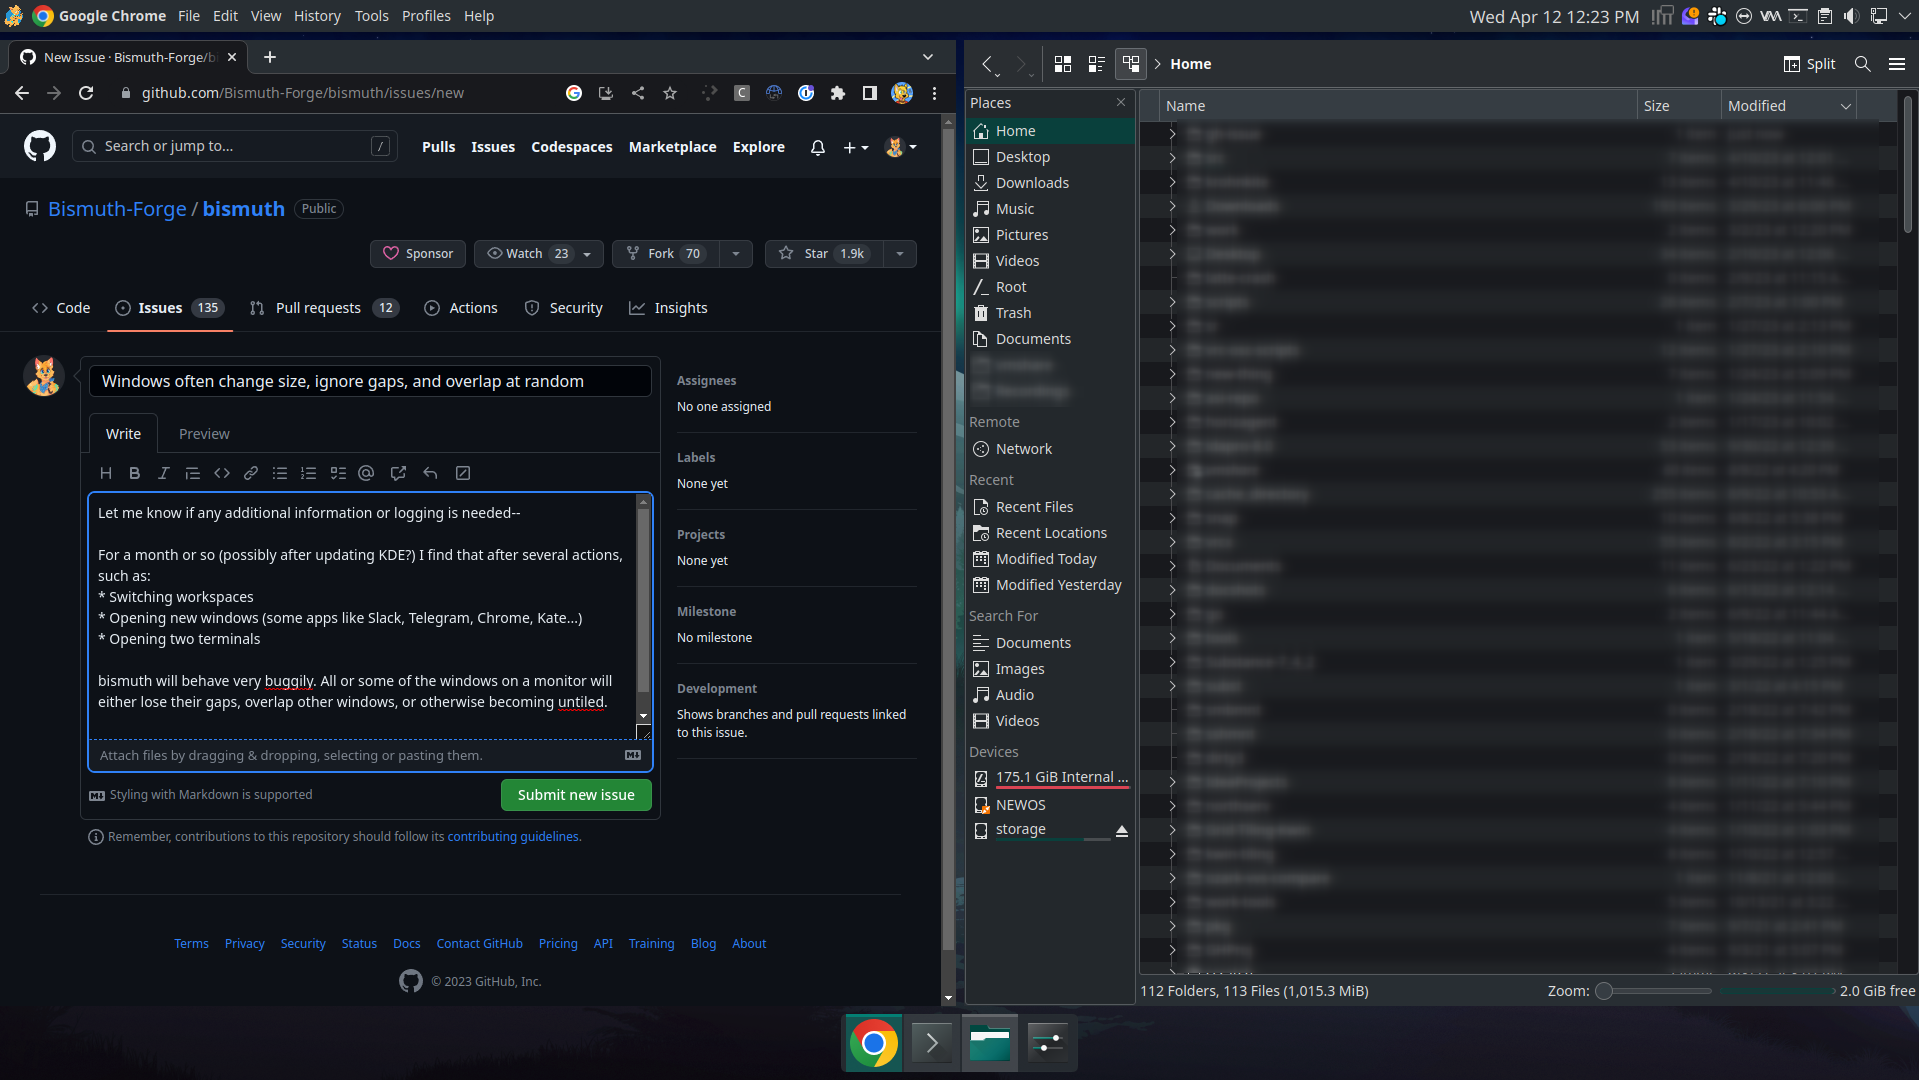Click Chrome page vertical scrollbar
1919x1080 pixels.
tap(948, 540)
